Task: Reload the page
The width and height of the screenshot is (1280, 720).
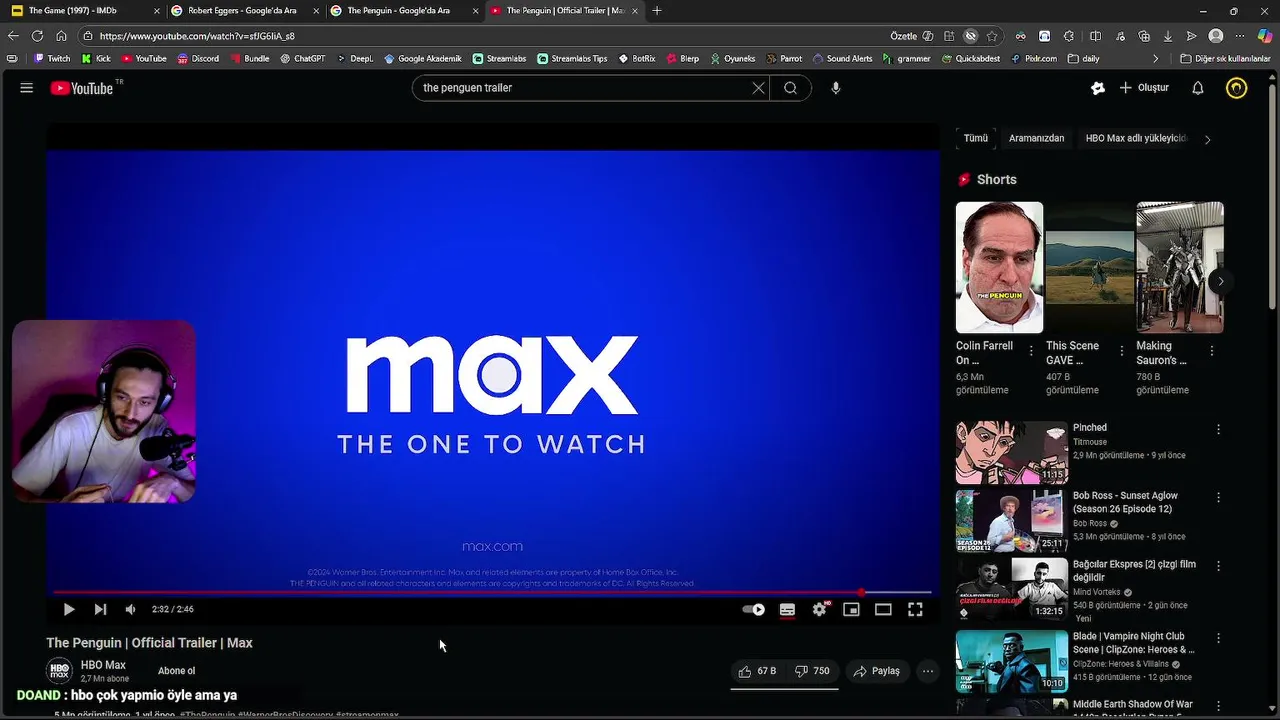Action: point(38,36)
